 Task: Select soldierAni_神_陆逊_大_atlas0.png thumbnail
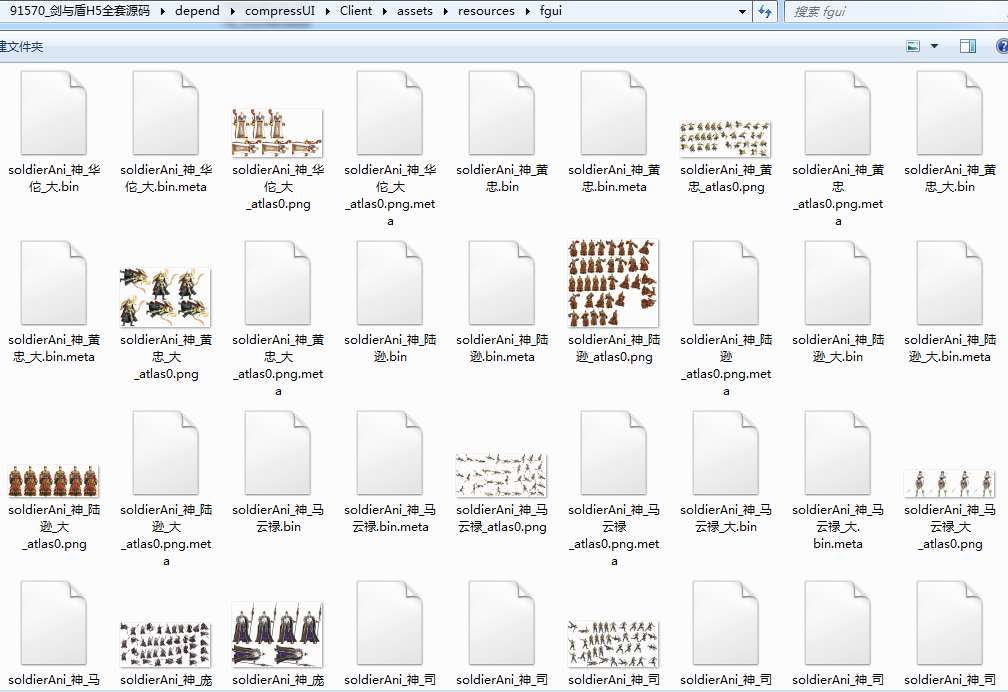coord(53,481)
